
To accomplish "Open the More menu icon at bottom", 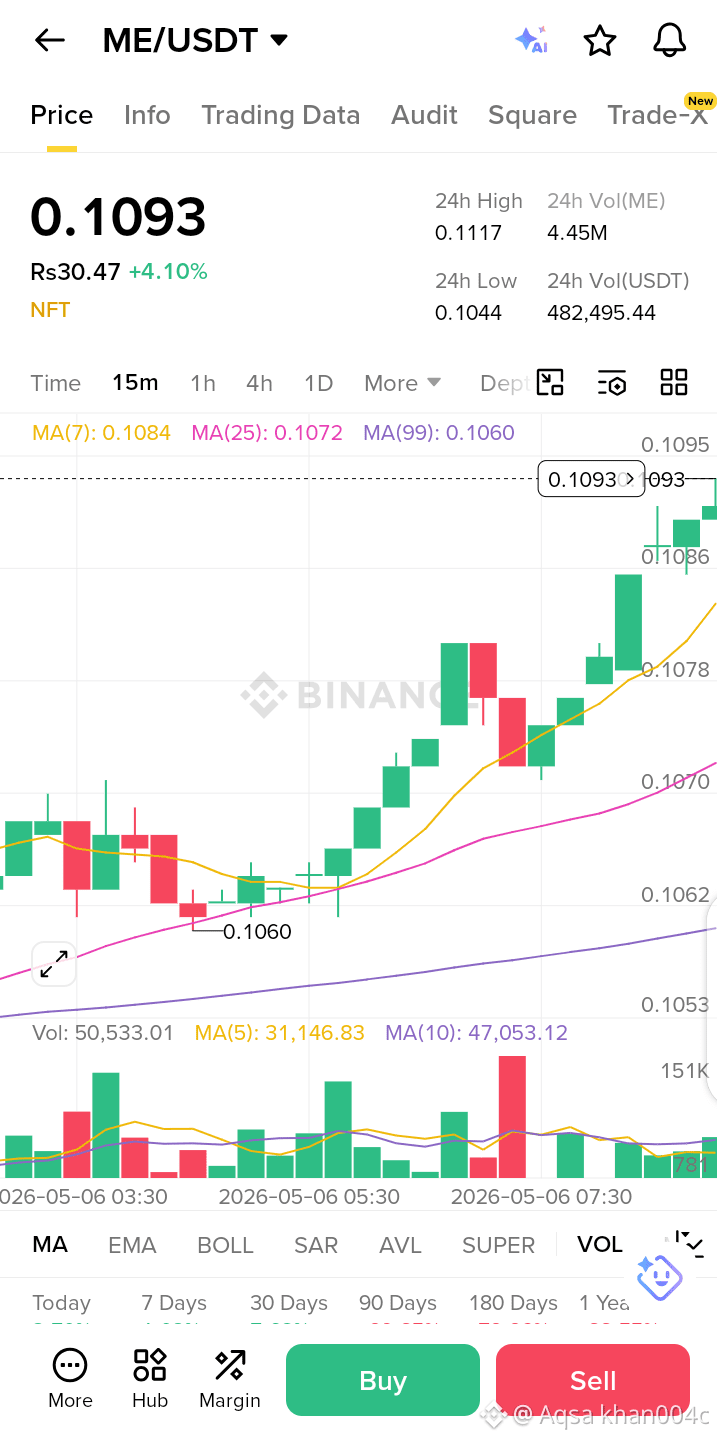I will (x=70, y=1379).
